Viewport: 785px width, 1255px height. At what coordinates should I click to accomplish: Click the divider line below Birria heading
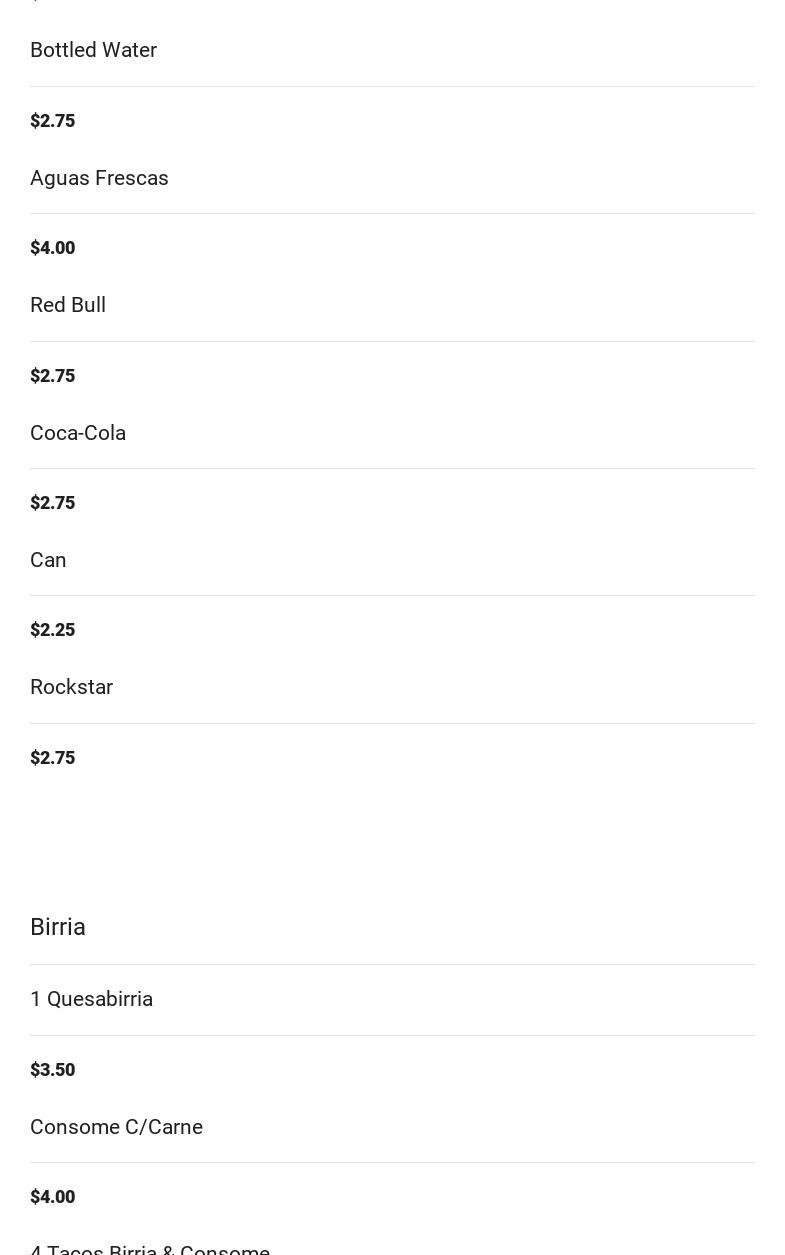pos(392,964)
